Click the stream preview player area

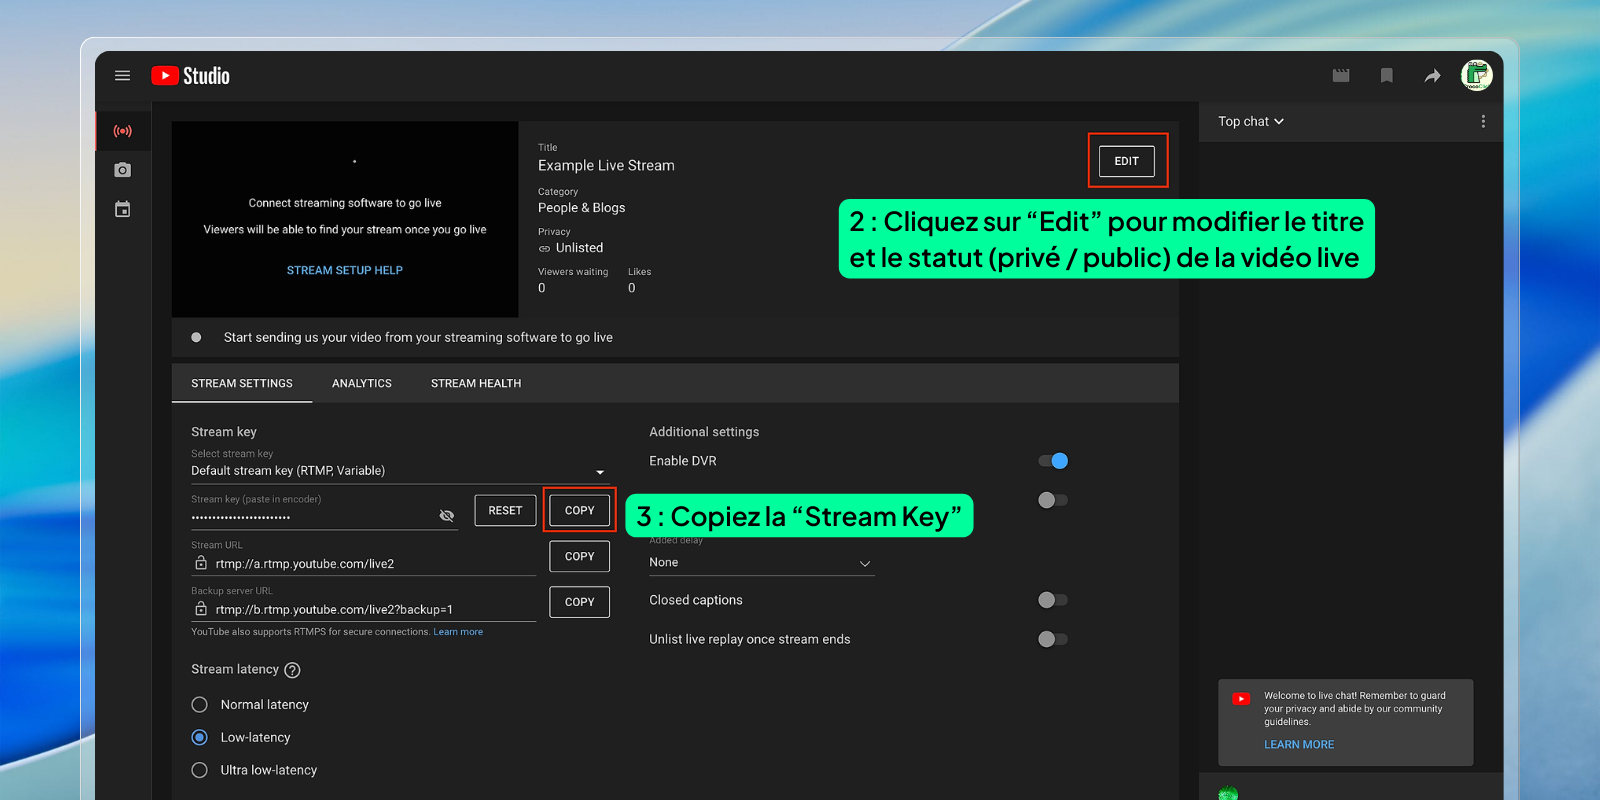345,219
